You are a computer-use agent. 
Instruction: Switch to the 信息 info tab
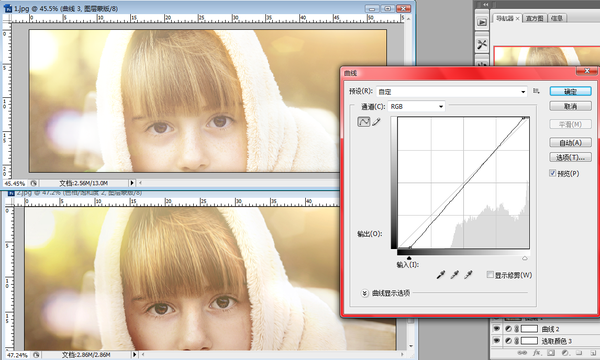pyautogui.click(x=557, y=18)
